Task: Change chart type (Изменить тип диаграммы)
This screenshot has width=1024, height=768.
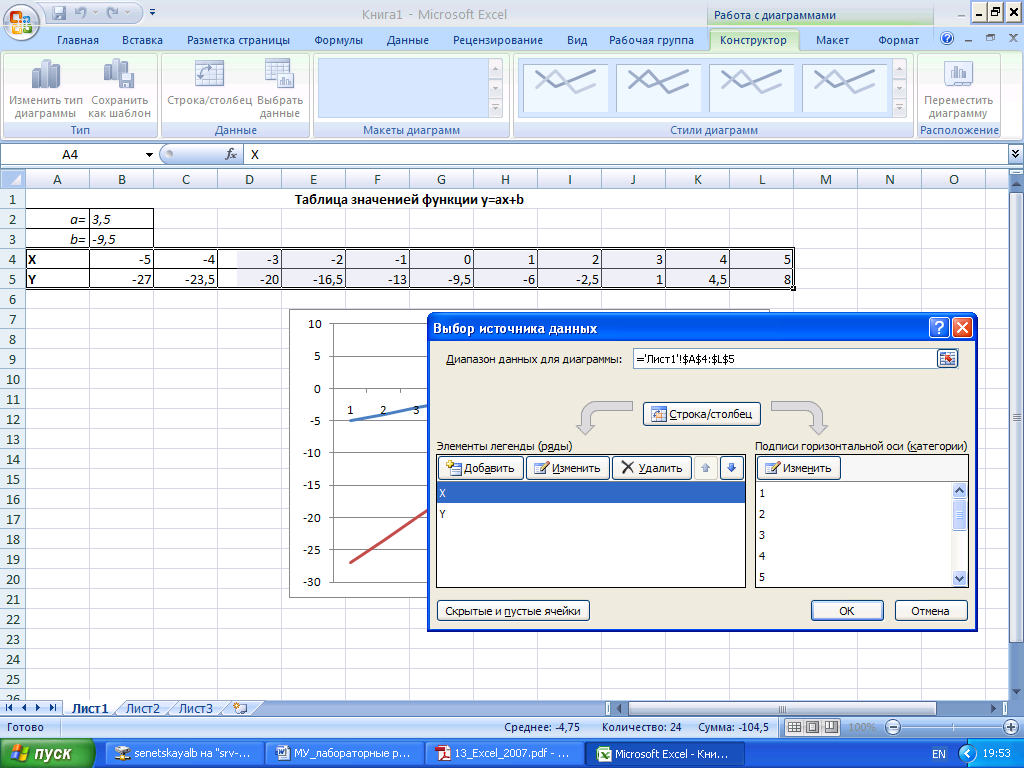Action: [x=46, y=89]
